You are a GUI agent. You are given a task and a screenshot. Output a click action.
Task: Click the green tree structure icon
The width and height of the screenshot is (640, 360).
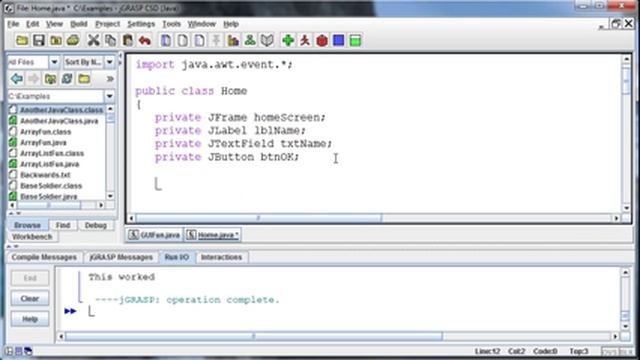pos(250,40)
